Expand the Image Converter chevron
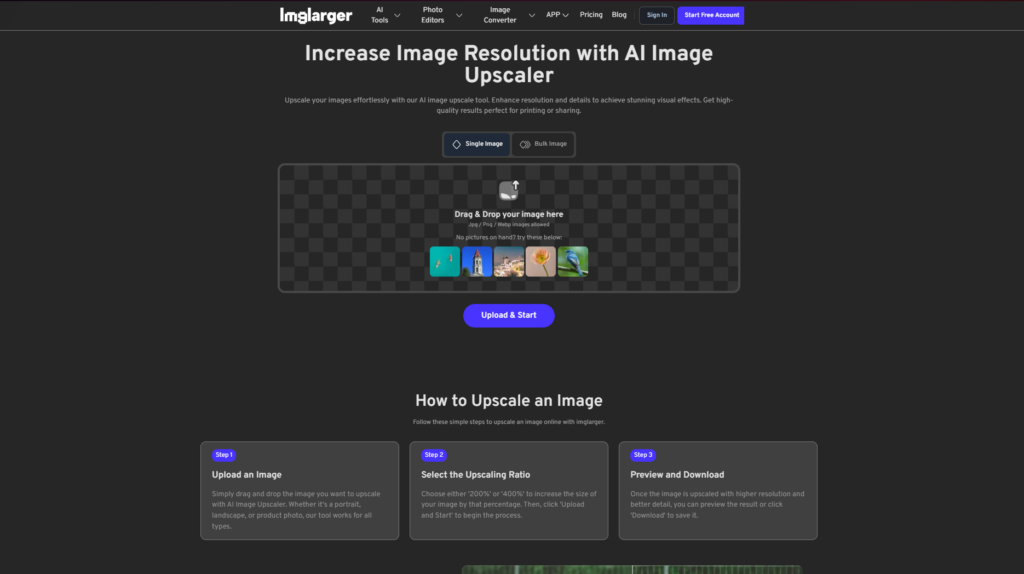The width and height of the screenshot is (1024, 574). click(x=532, y=15)
